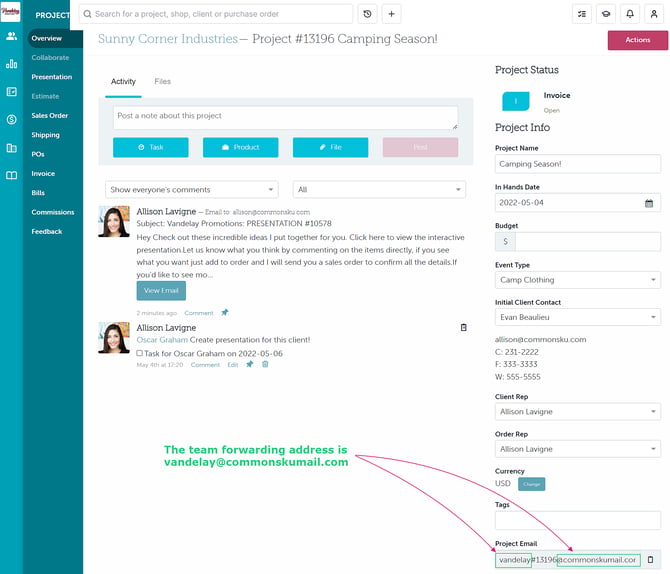Pin the Oscar Graham task note
Viewport: 670px width, 574px height.
coord(250,364)
